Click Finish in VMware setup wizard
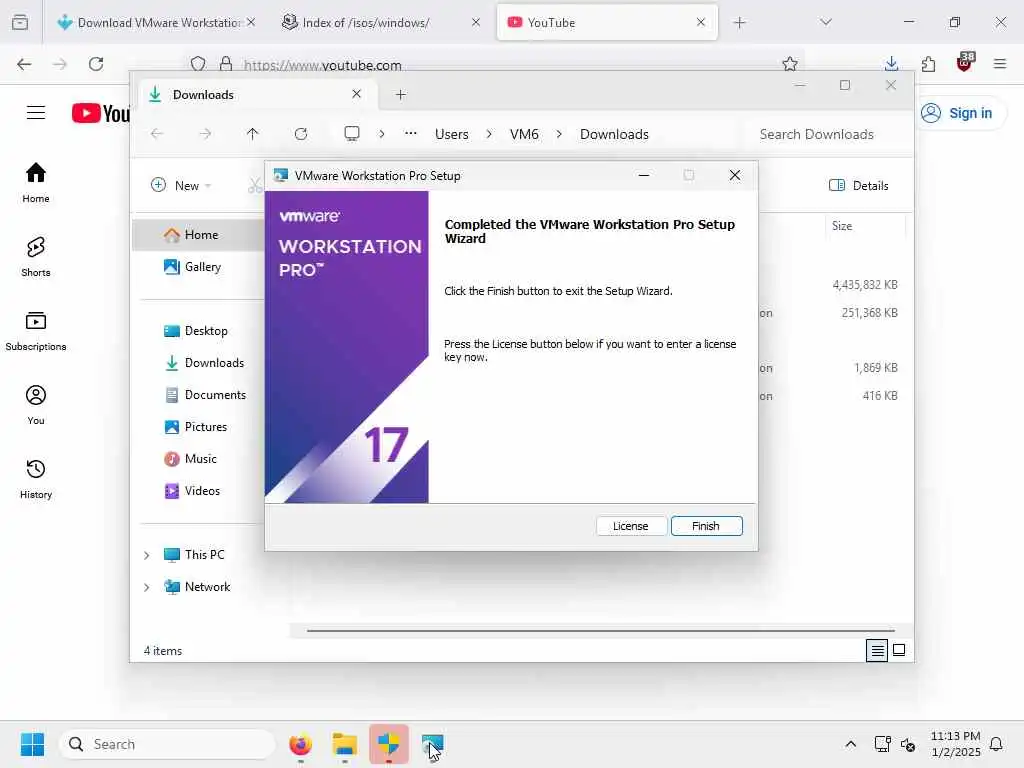Viewport: 1024px width, 768px height. coord(706,526)
